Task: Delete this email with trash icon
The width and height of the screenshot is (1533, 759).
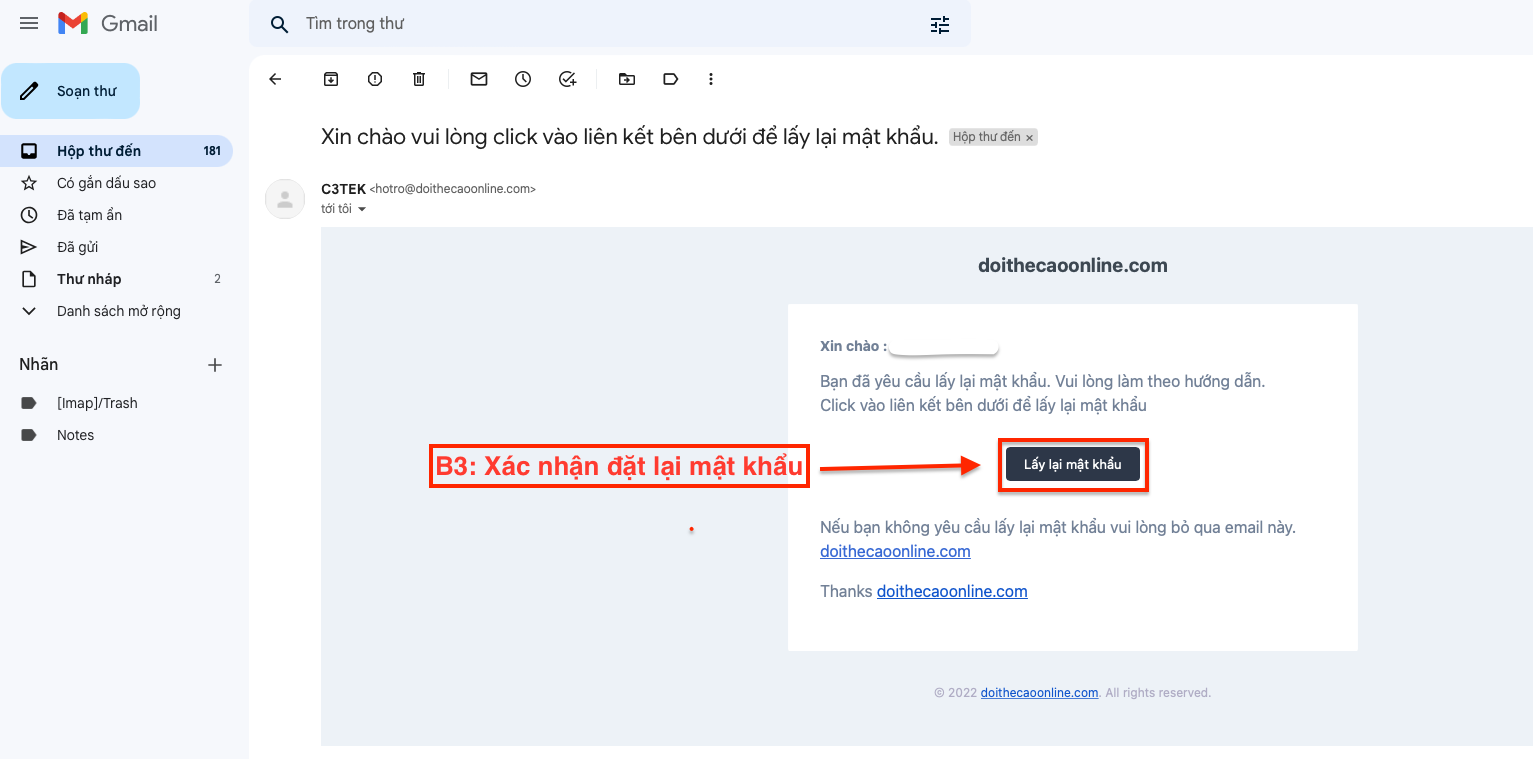Action: 419,79
